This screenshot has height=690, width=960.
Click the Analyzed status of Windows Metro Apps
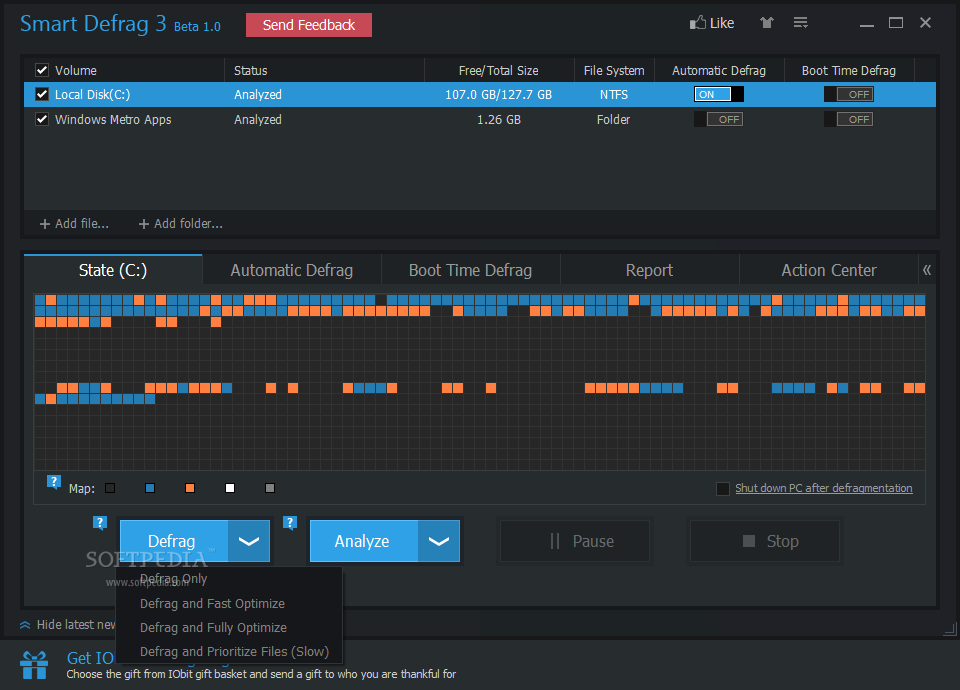[258, 120]
